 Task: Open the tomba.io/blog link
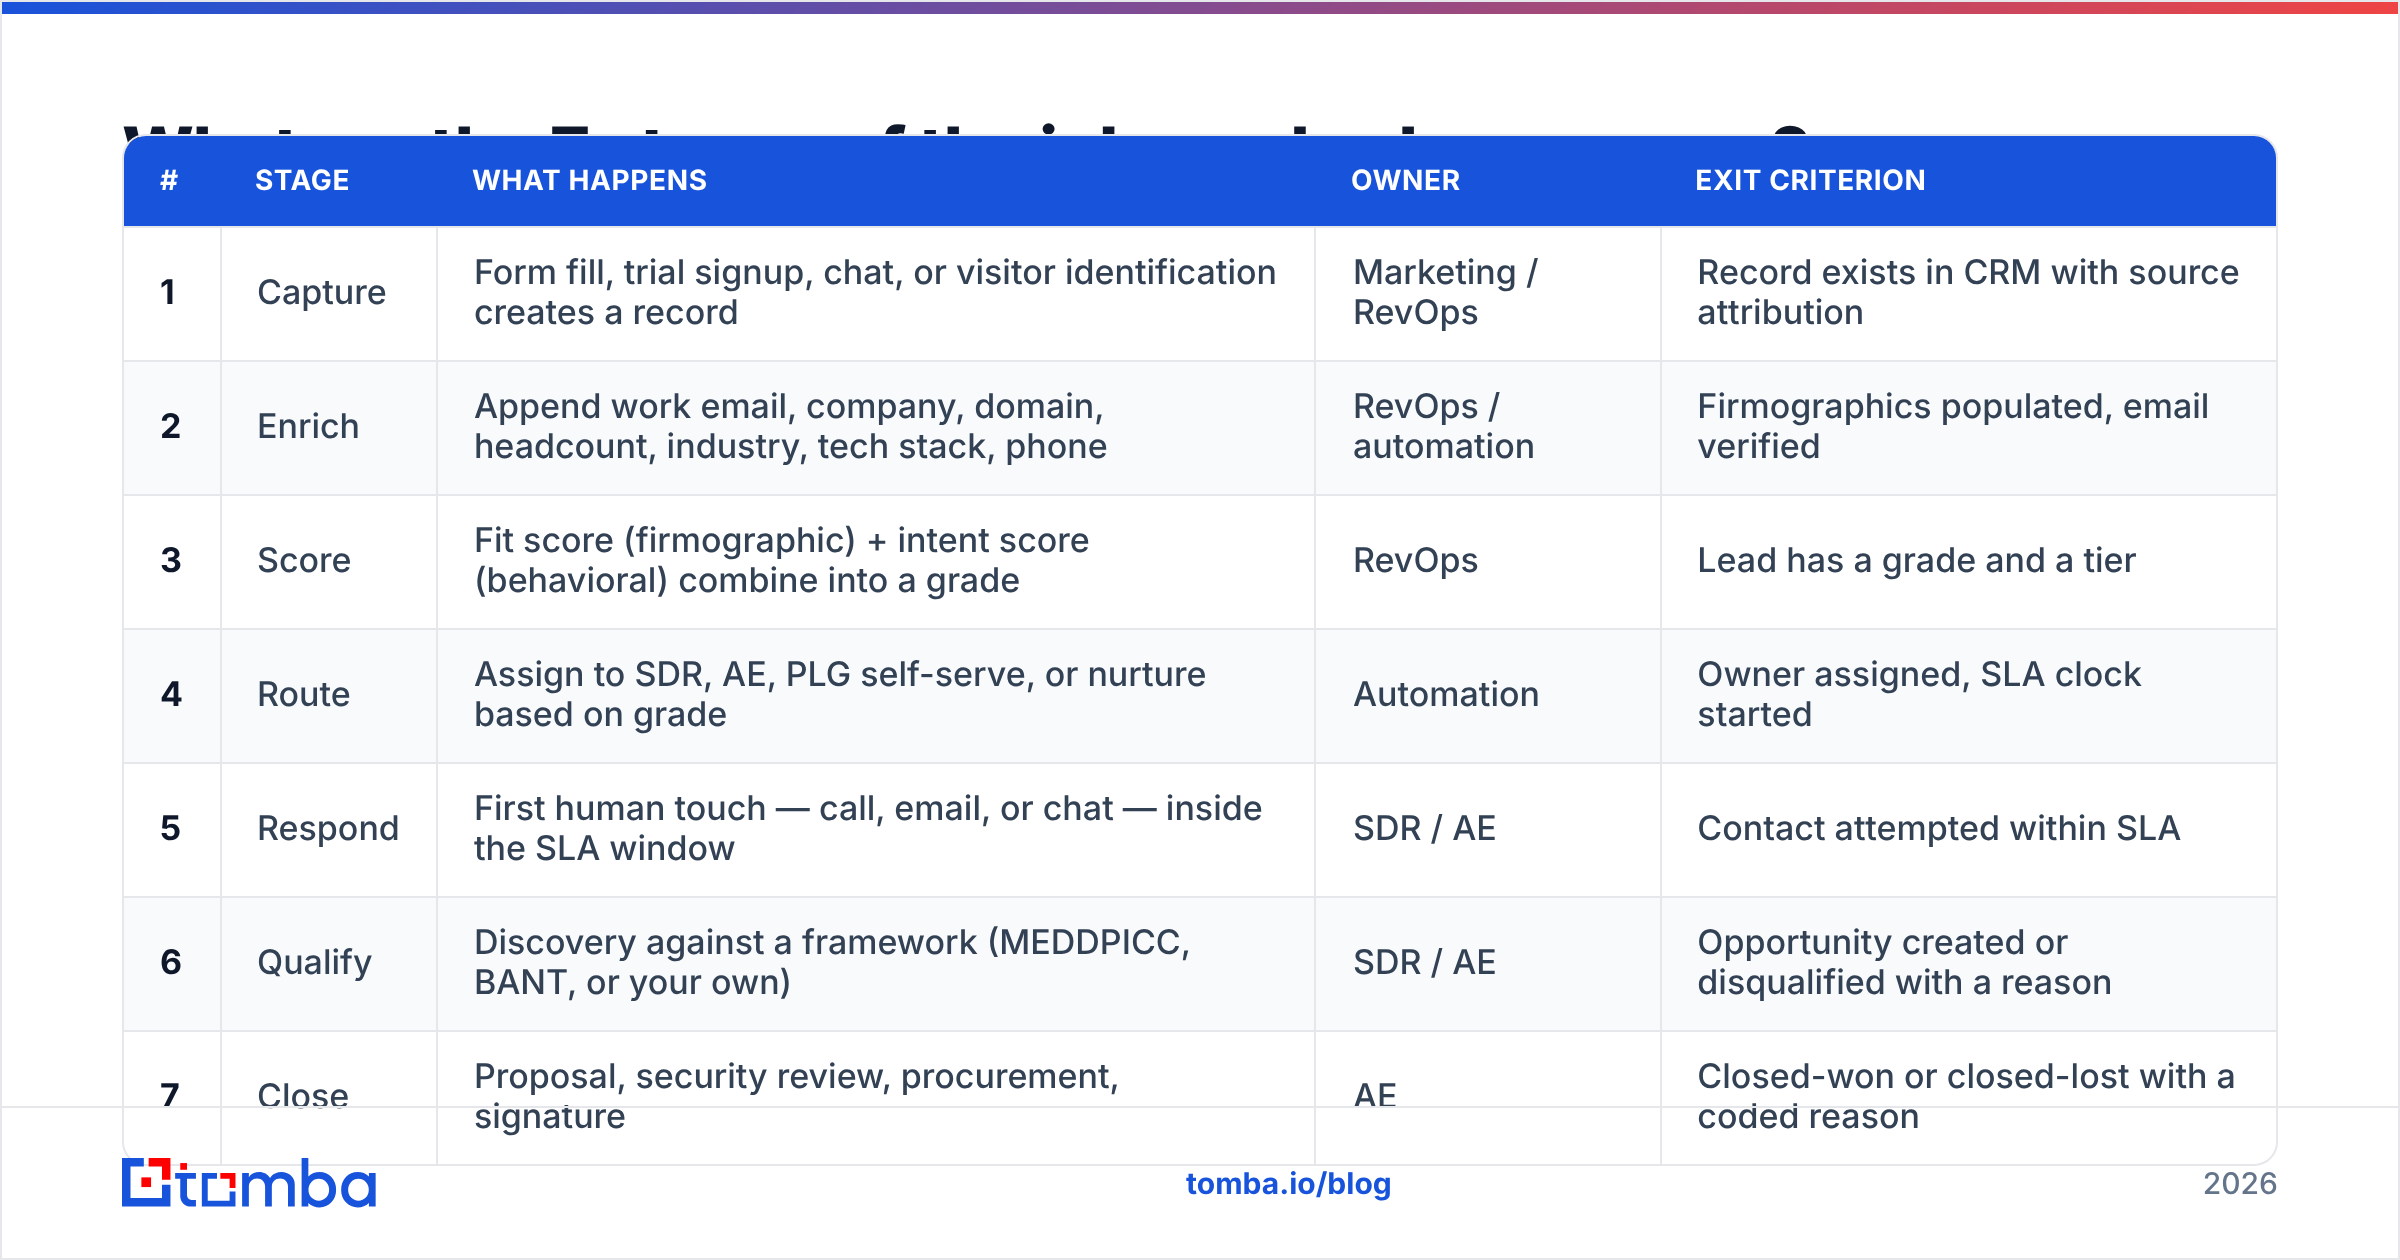tap(1288, 1184)
